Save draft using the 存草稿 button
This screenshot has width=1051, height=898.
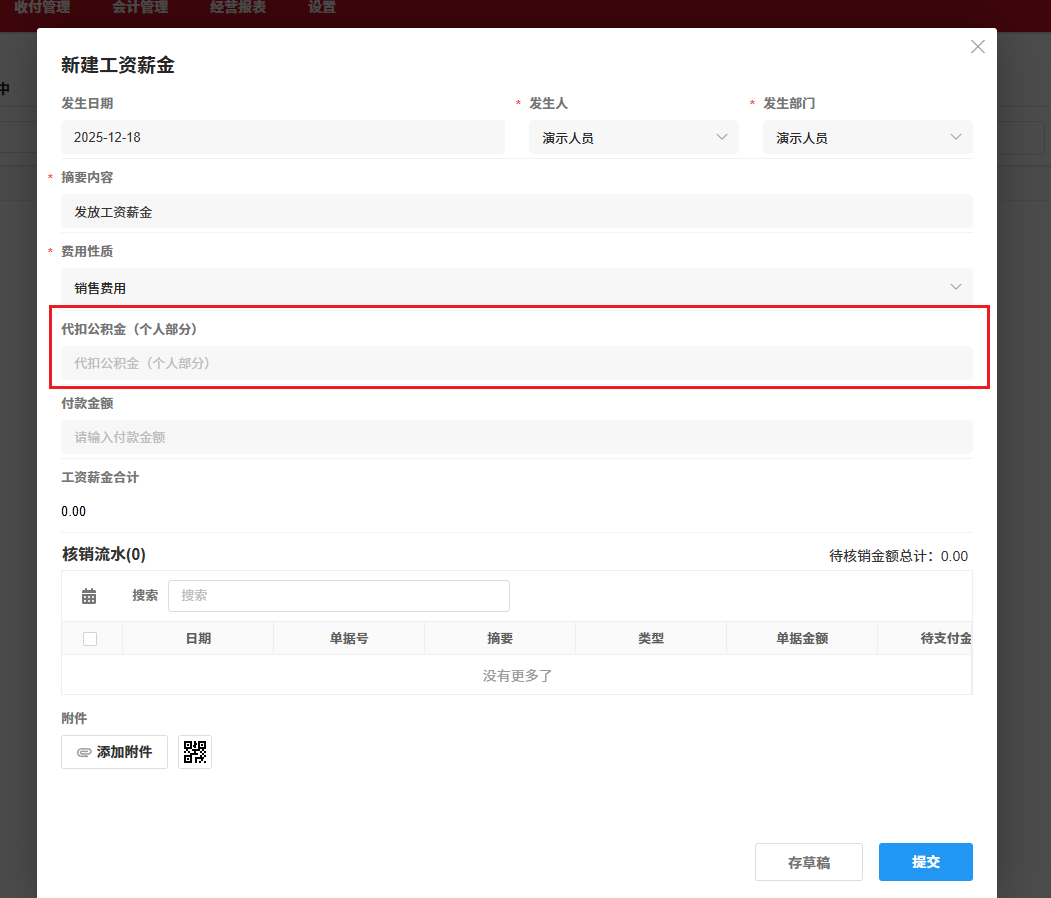pos(808,861)
